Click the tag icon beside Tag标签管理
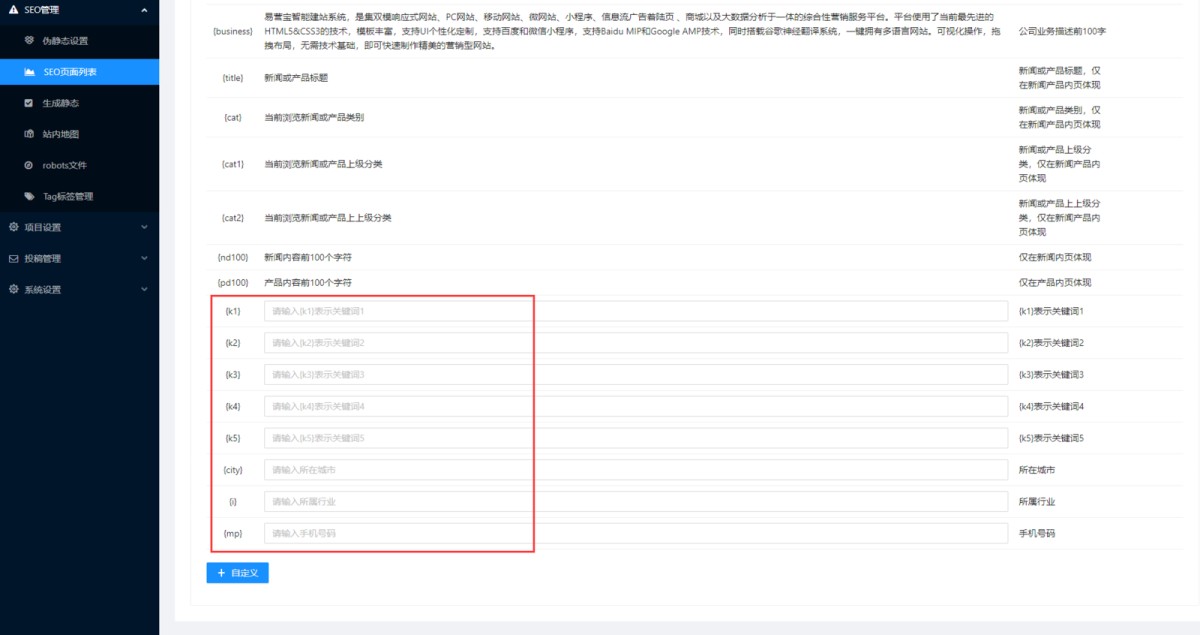 pos(30,196)
